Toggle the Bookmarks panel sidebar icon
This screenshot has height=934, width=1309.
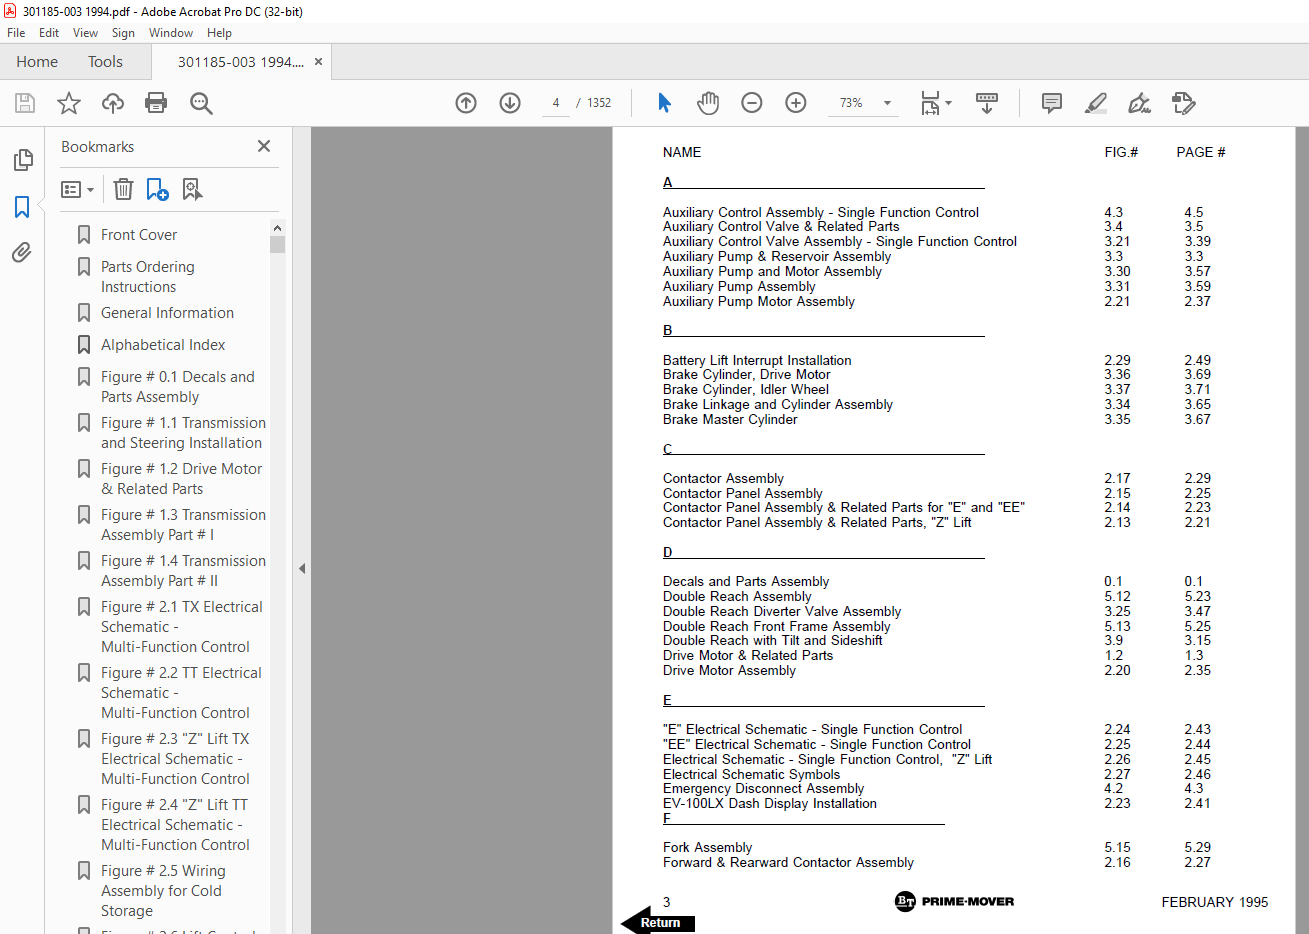coord(22,207)
